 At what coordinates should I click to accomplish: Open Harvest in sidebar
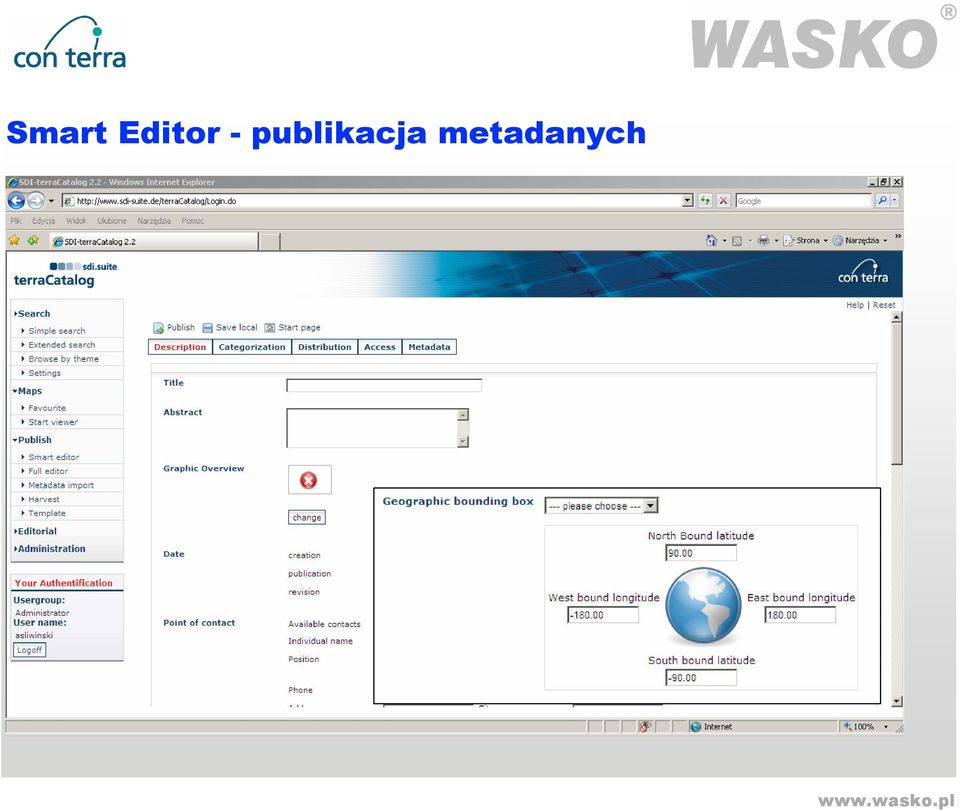(x=43, y=499)
